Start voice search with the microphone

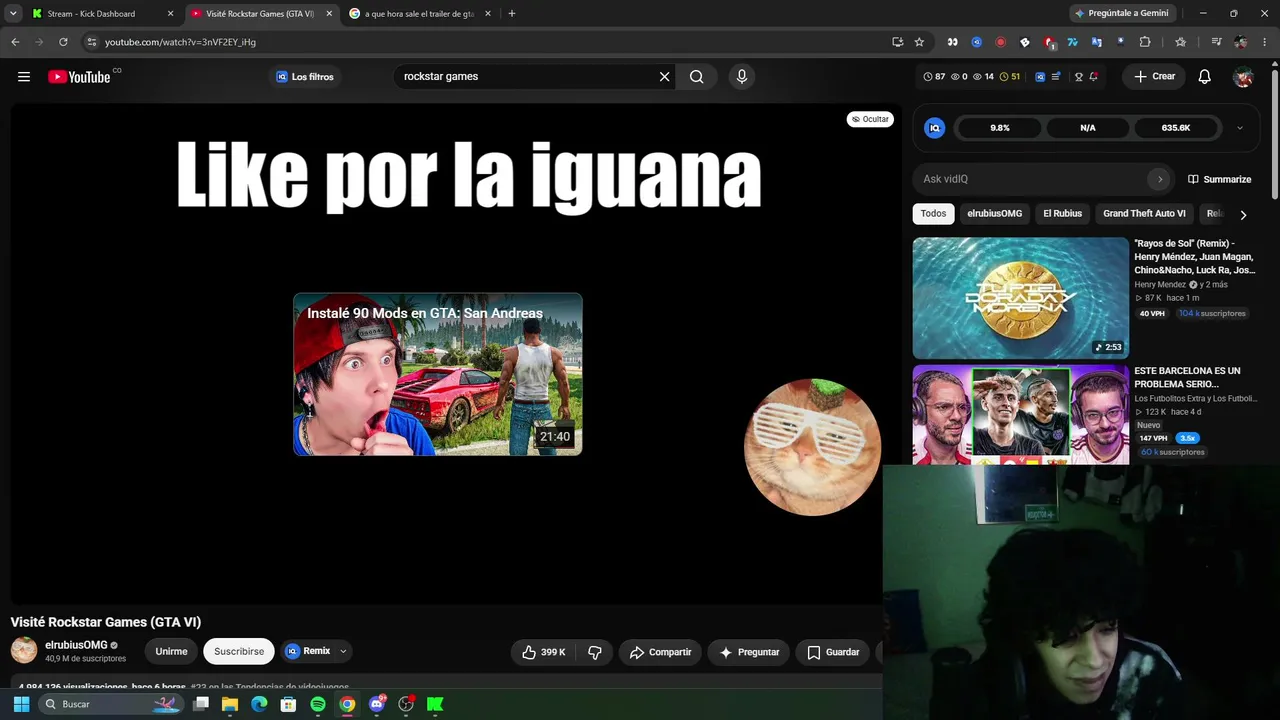pos(741,77)
